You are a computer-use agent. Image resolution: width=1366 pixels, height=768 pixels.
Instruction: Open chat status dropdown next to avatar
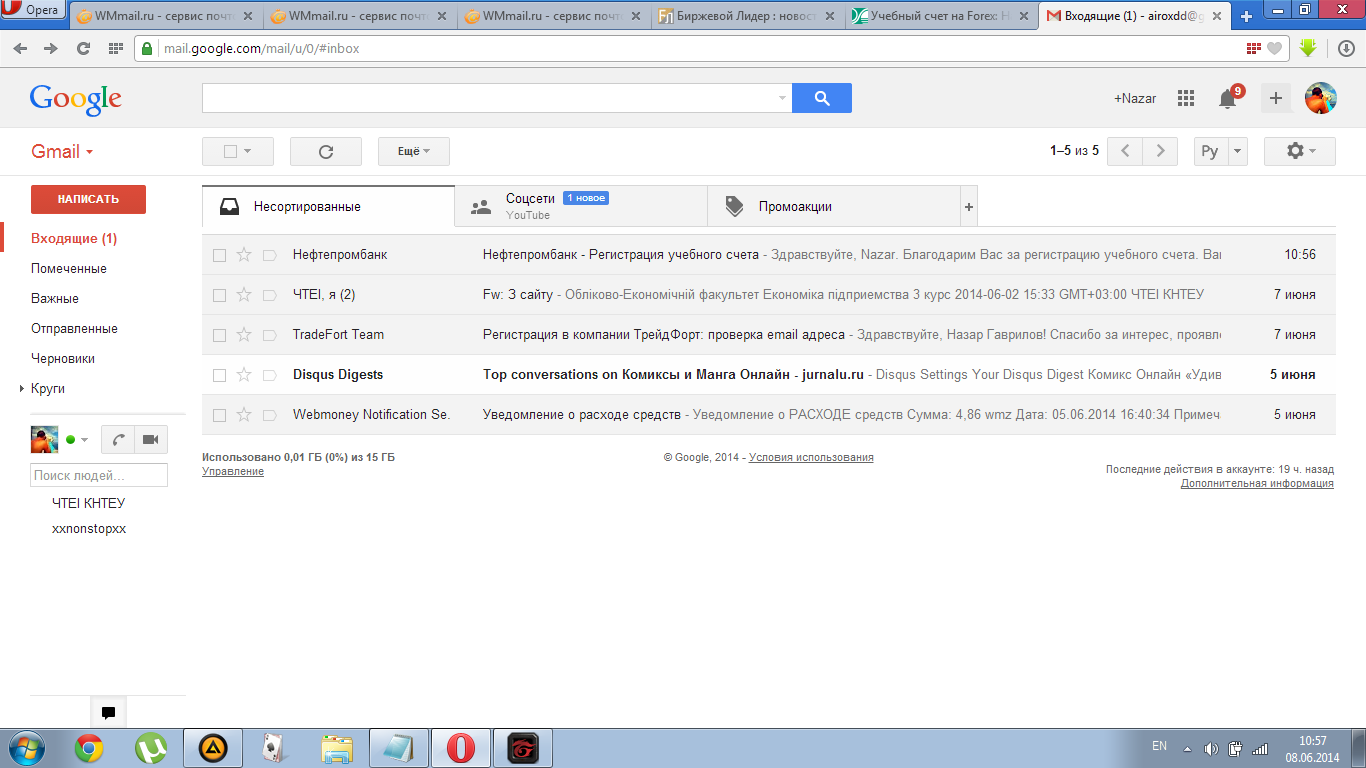click(x=83, y=440)
